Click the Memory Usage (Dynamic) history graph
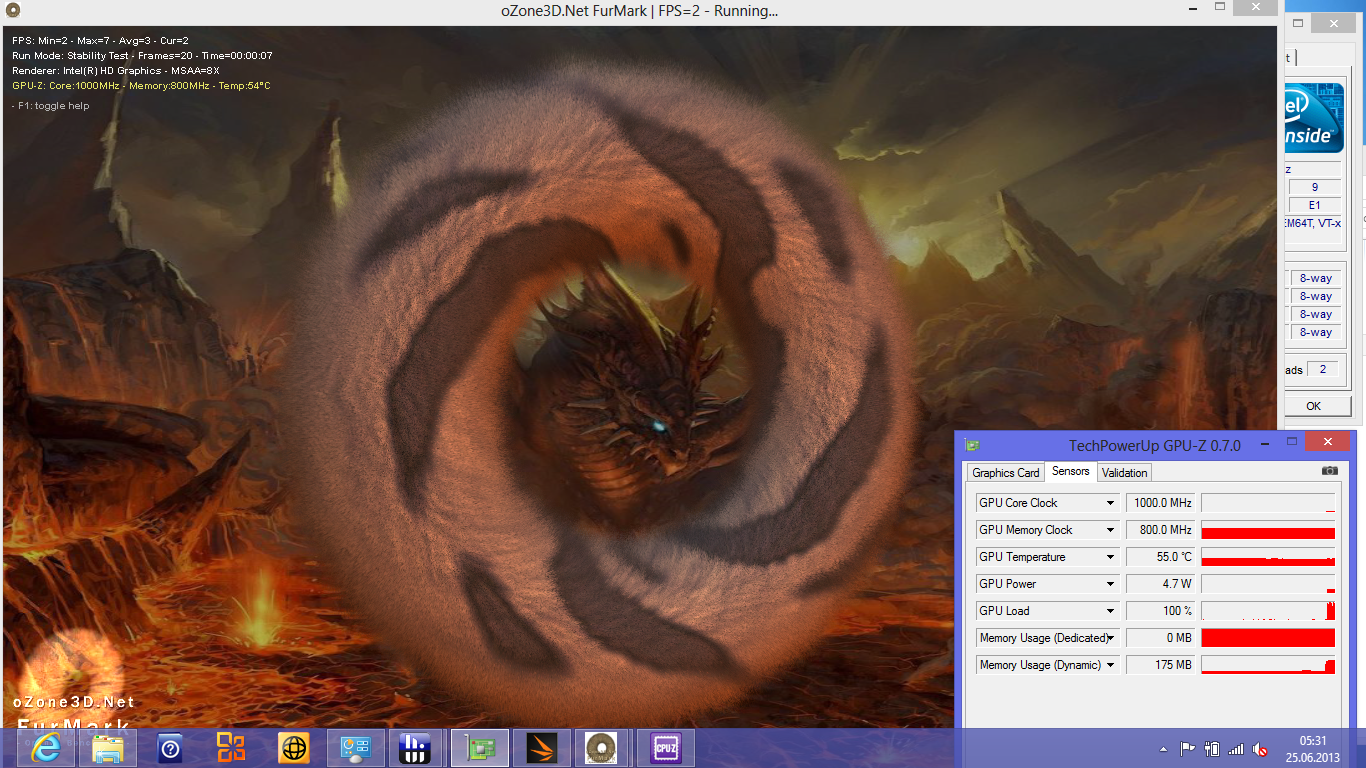The width and height of the screenshot is (1366, 768). pyautogui.click(x=1268, y=665)
